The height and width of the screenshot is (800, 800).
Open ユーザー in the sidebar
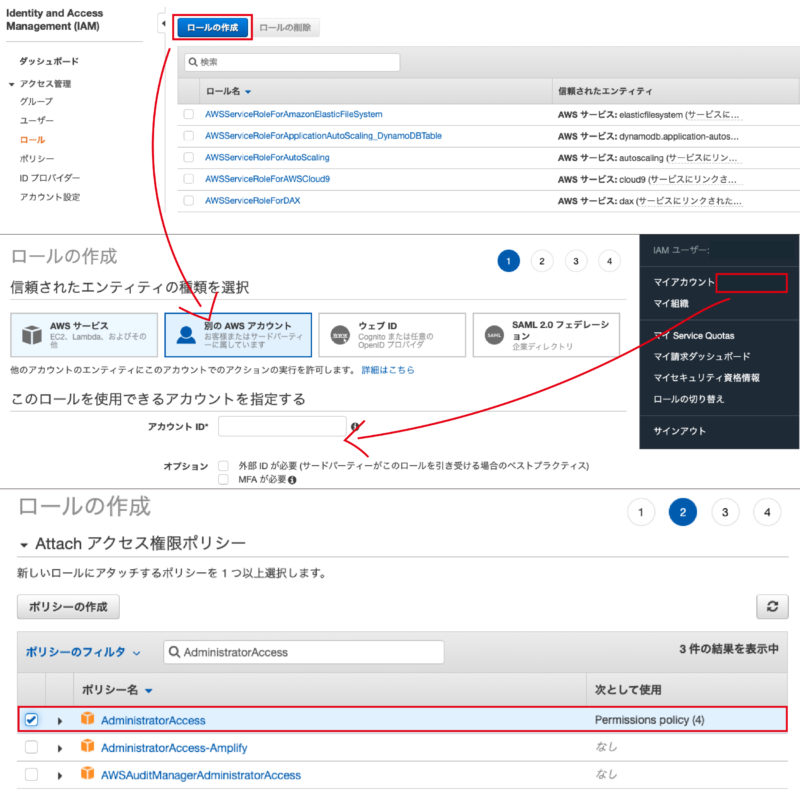[36, 120]
